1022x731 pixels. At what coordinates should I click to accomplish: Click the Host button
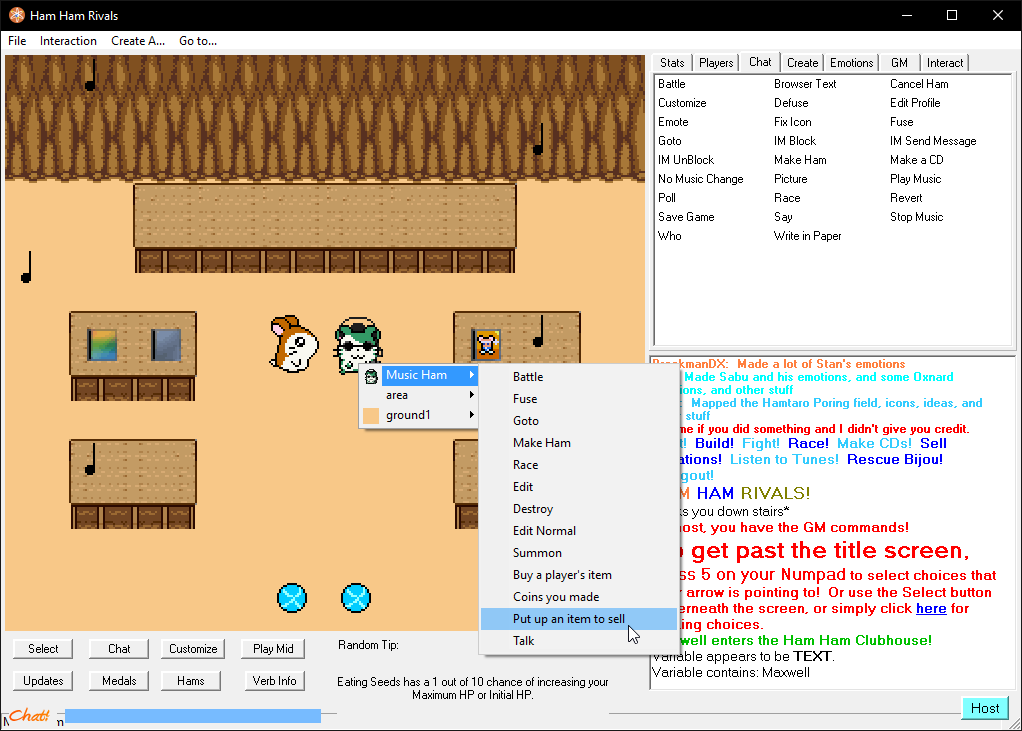click(985, 708)
